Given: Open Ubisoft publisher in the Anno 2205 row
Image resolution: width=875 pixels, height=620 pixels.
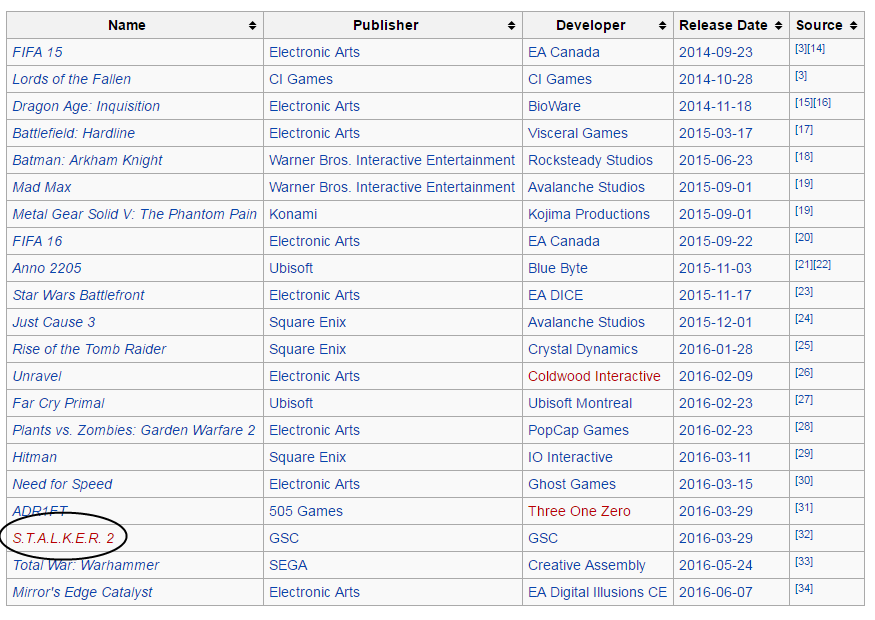Looking at the screenshot, I should (x=291, y=268).
